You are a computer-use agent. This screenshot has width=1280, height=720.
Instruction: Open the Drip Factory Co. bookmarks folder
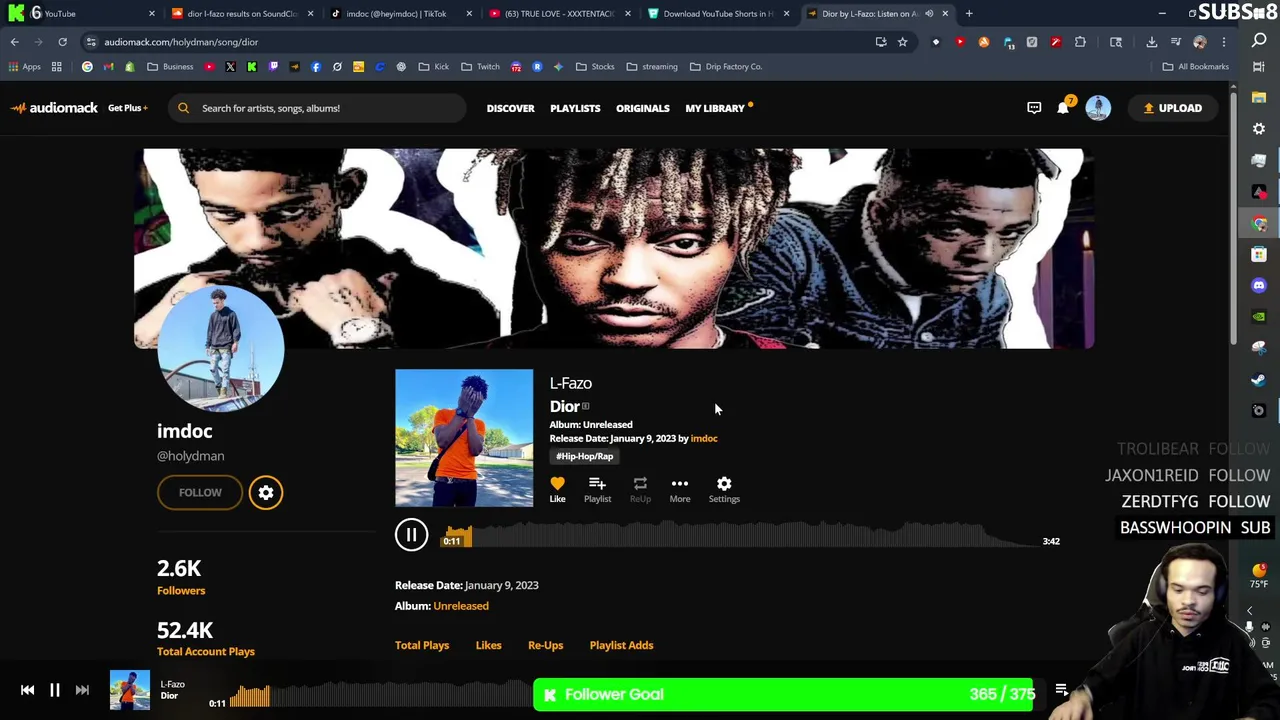tap(726, 67)
